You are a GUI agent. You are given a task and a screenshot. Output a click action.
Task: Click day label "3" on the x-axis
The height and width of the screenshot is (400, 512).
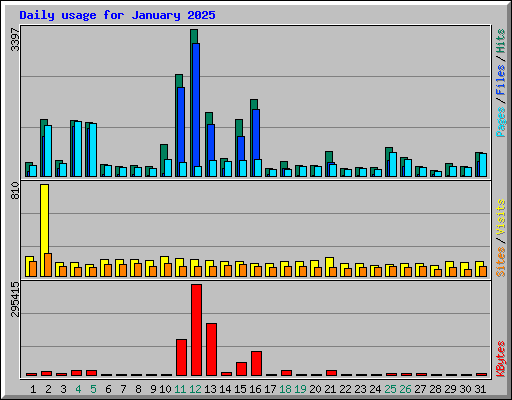pyautogui.click(x=63, y=389)
